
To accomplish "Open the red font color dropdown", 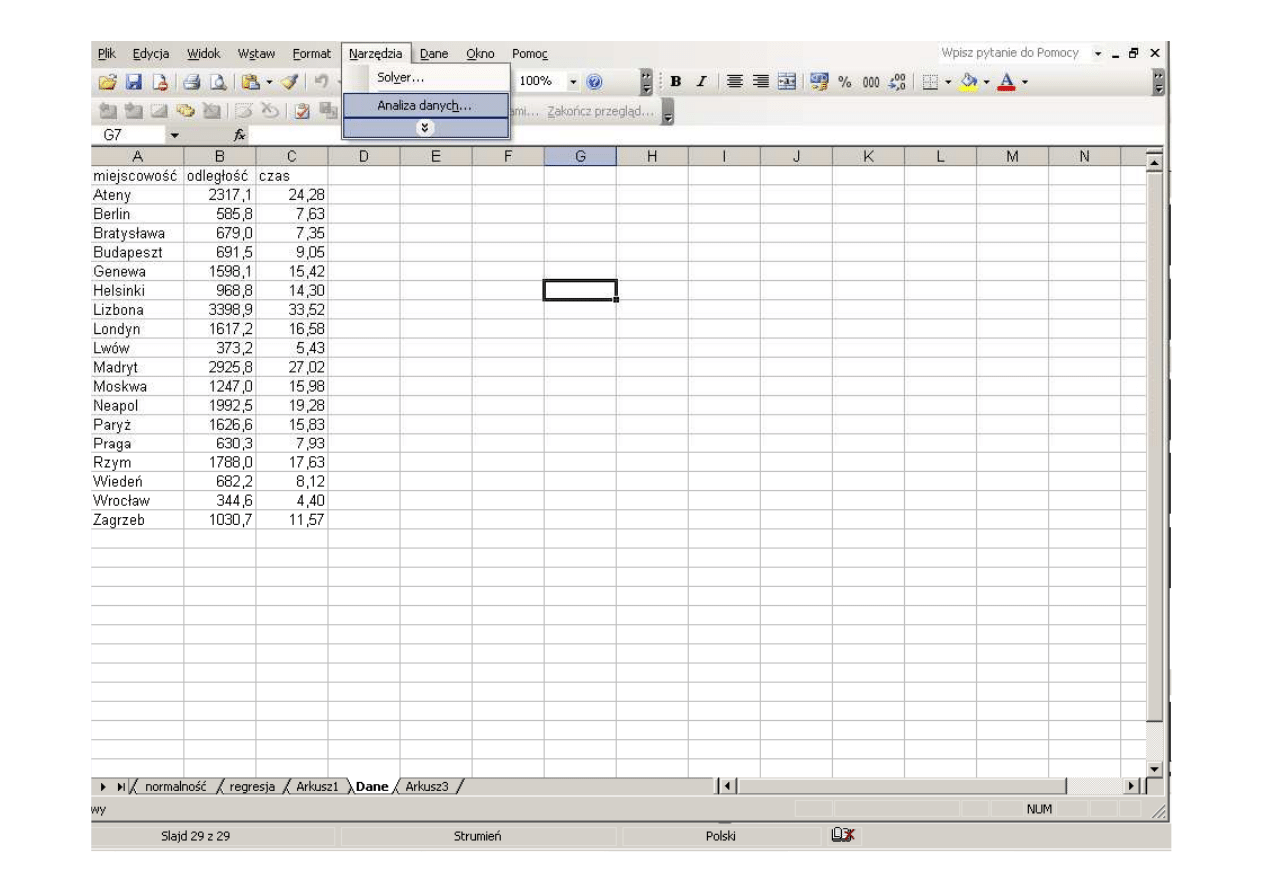I will point(1026,80).
